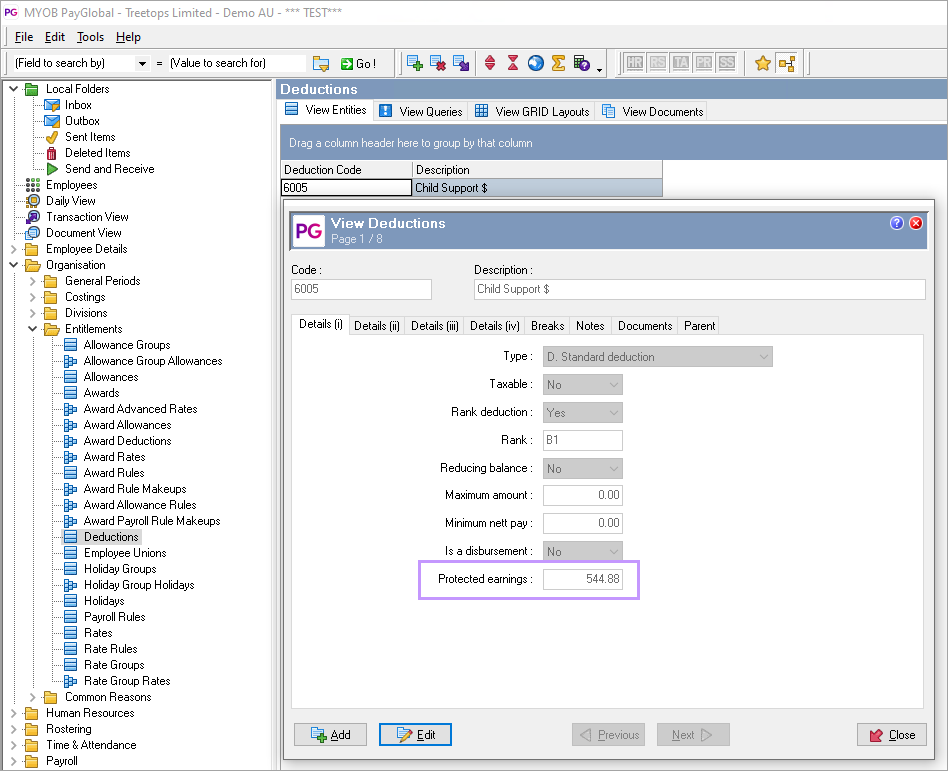Click the delete record toolbar icon
This screenshot has width=948, height=771.
(x=438, y=63)
